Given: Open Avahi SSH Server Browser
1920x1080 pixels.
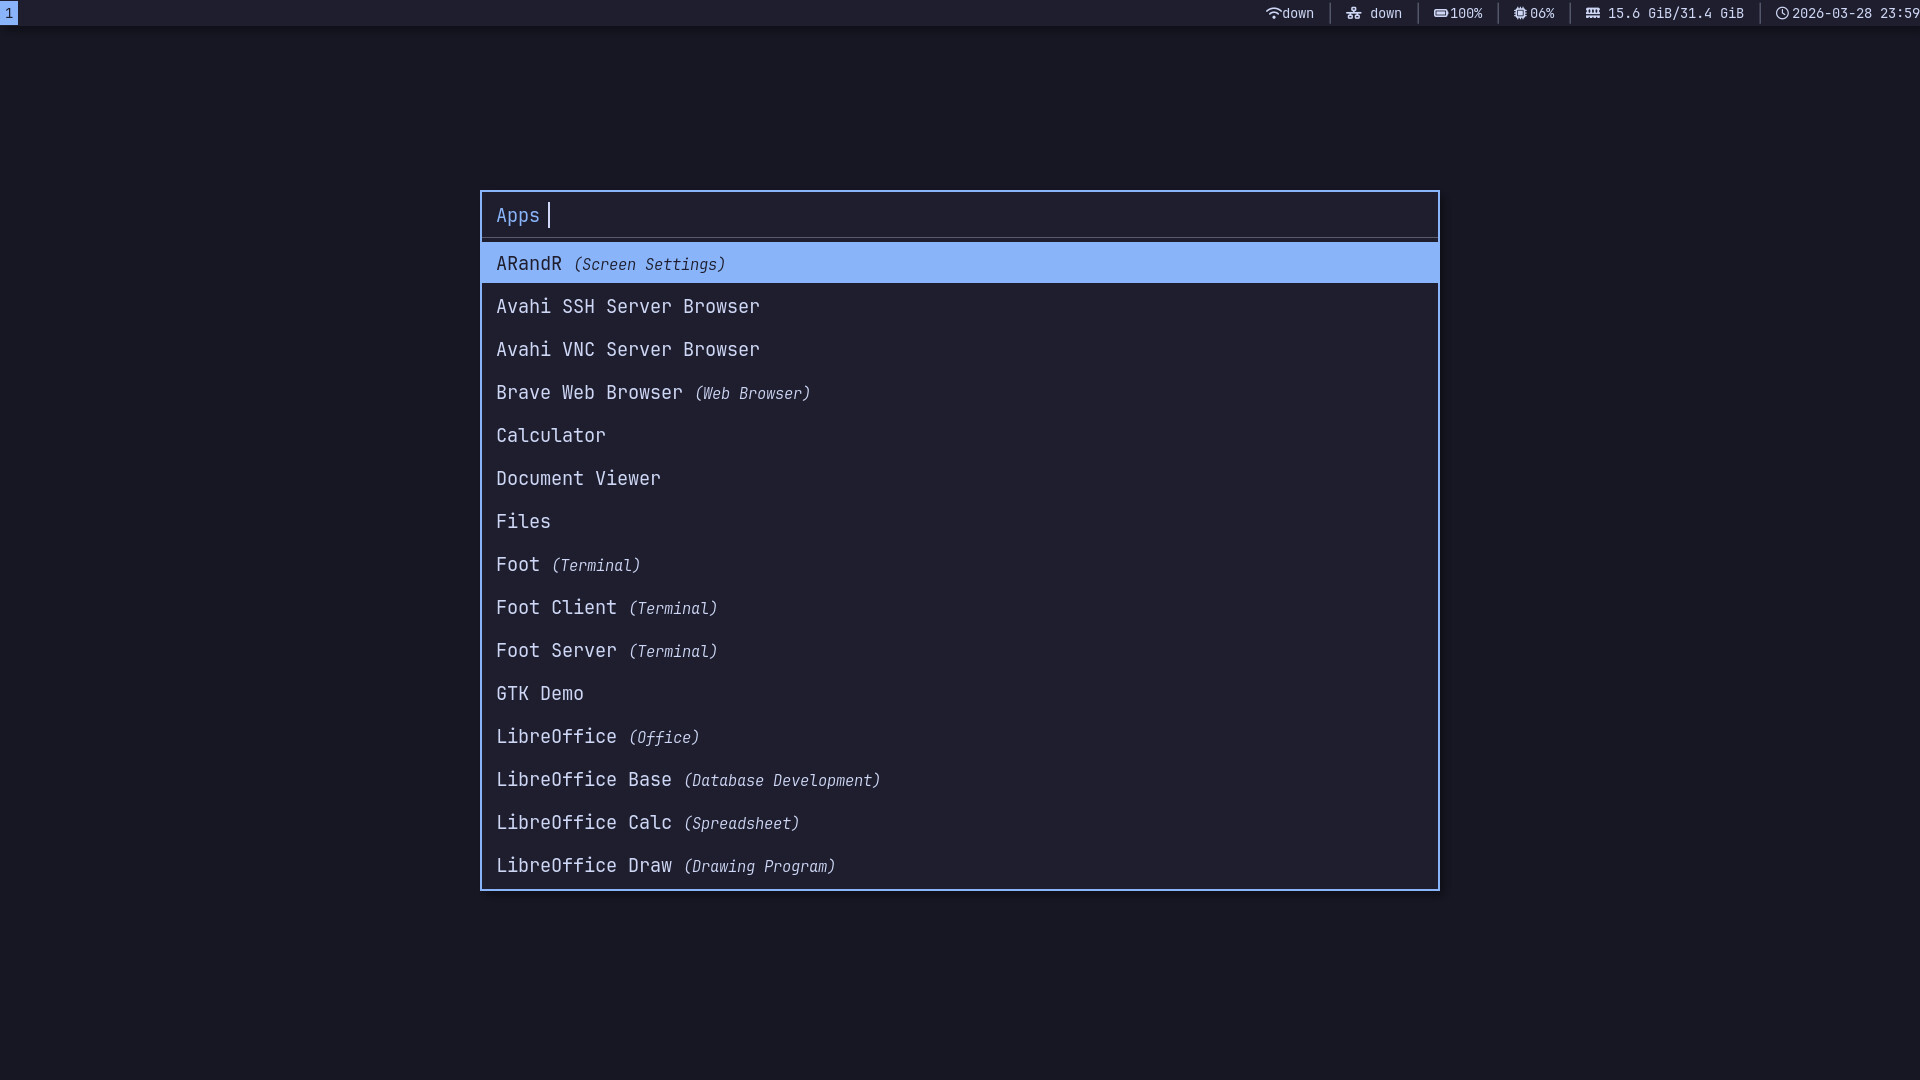Looking at the screenshot, I should 627,306.
